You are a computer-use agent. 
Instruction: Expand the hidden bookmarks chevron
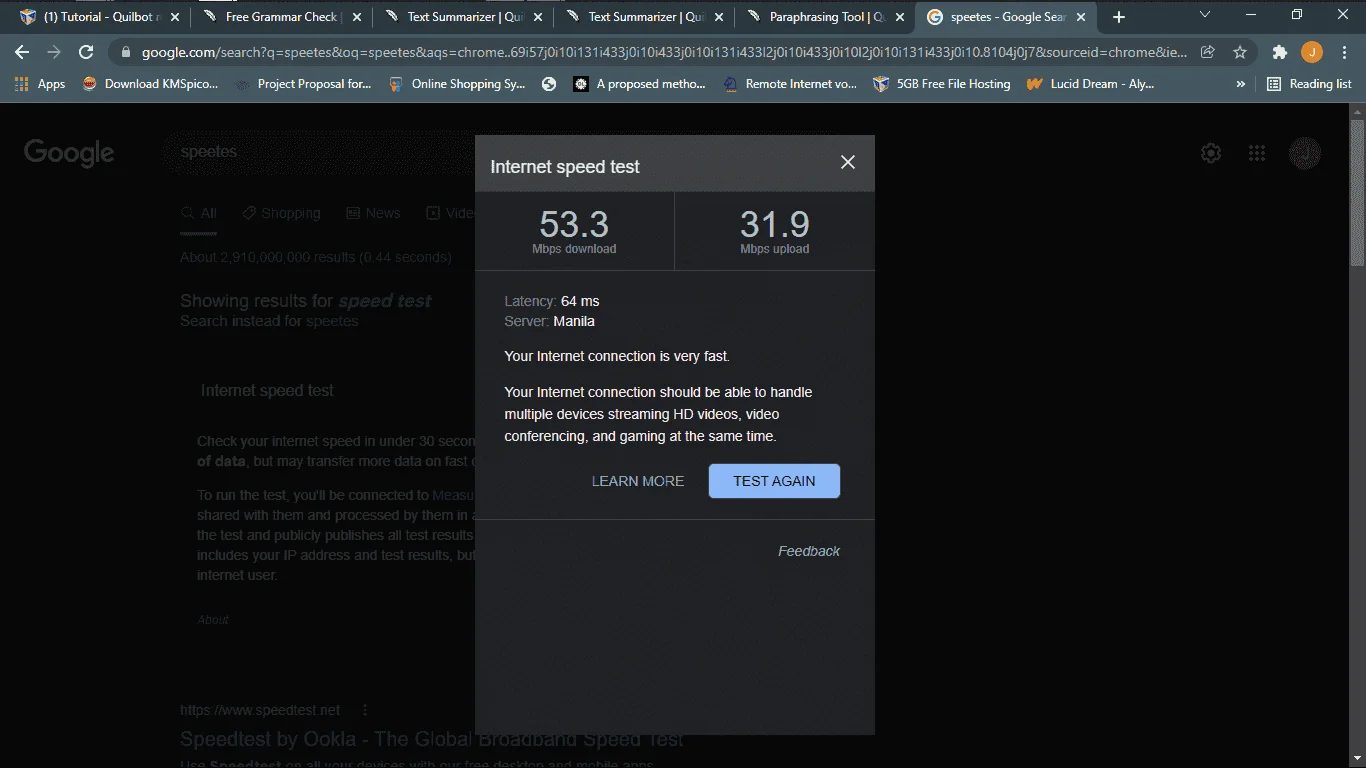[x=1241, y=84]
